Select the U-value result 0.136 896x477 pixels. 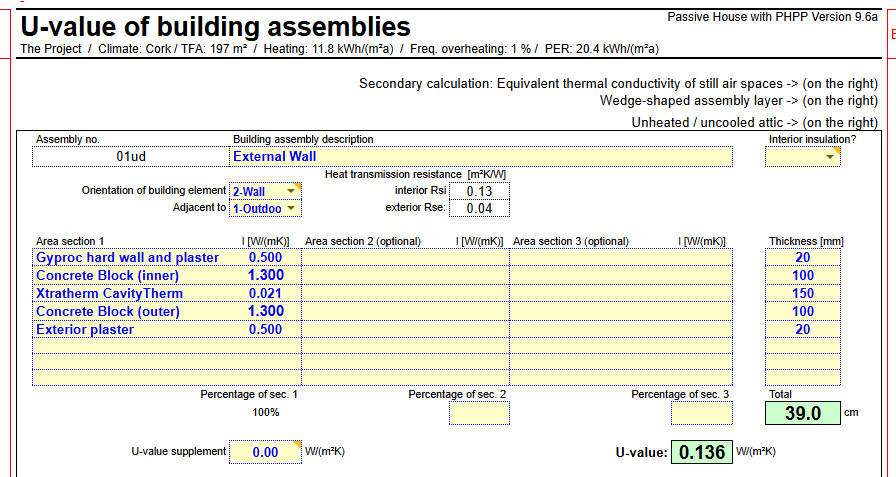[x=702, y=452]
